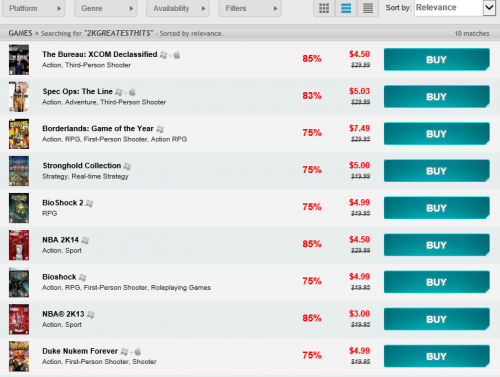Click 'Action, Adventure, Third-Person Shooter' genre text
500x377 pixels.
[104, 102]
